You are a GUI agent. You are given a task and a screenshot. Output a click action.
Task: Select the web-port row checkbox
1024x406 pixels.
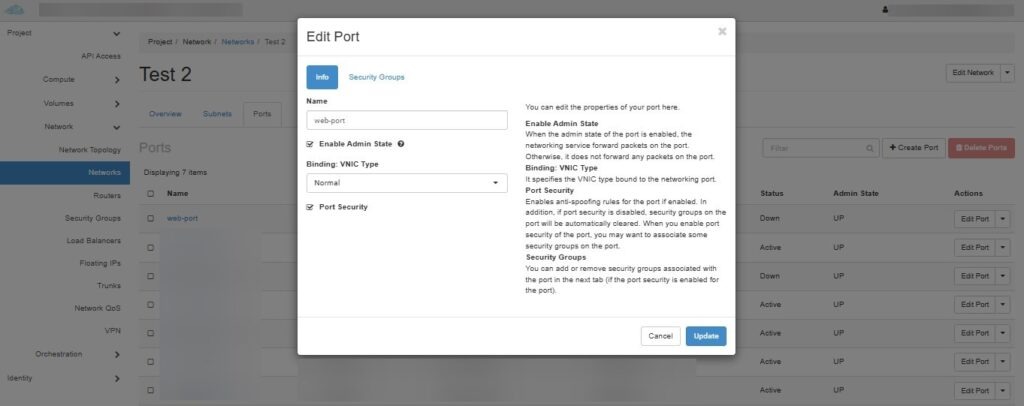tap(151, 219)
